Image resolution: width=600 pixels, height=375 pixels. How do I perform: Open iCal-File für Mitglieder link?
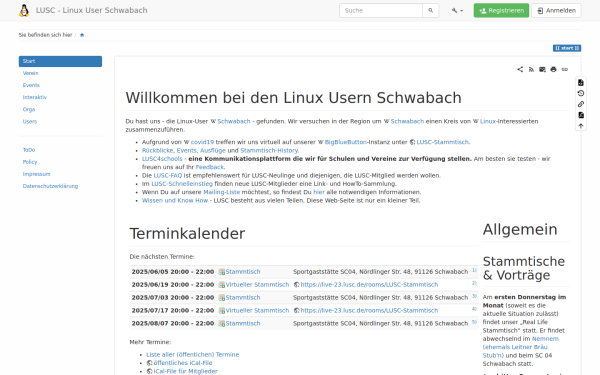[185, 372]
